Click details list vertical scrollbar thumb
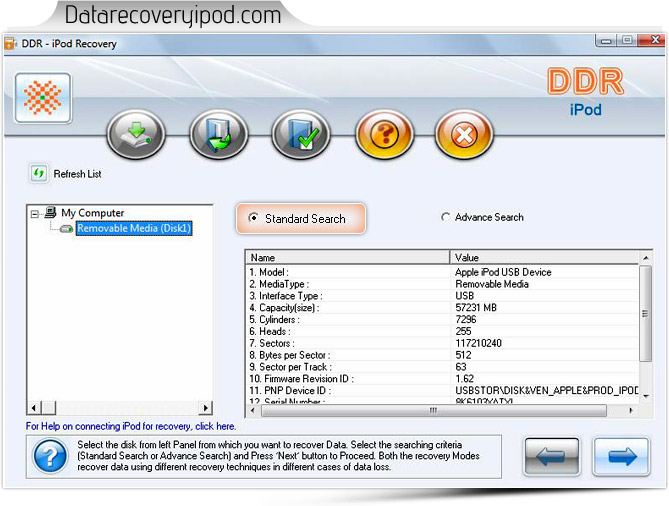The height and width of the screenshot is (506, 669). pos(646,313)
